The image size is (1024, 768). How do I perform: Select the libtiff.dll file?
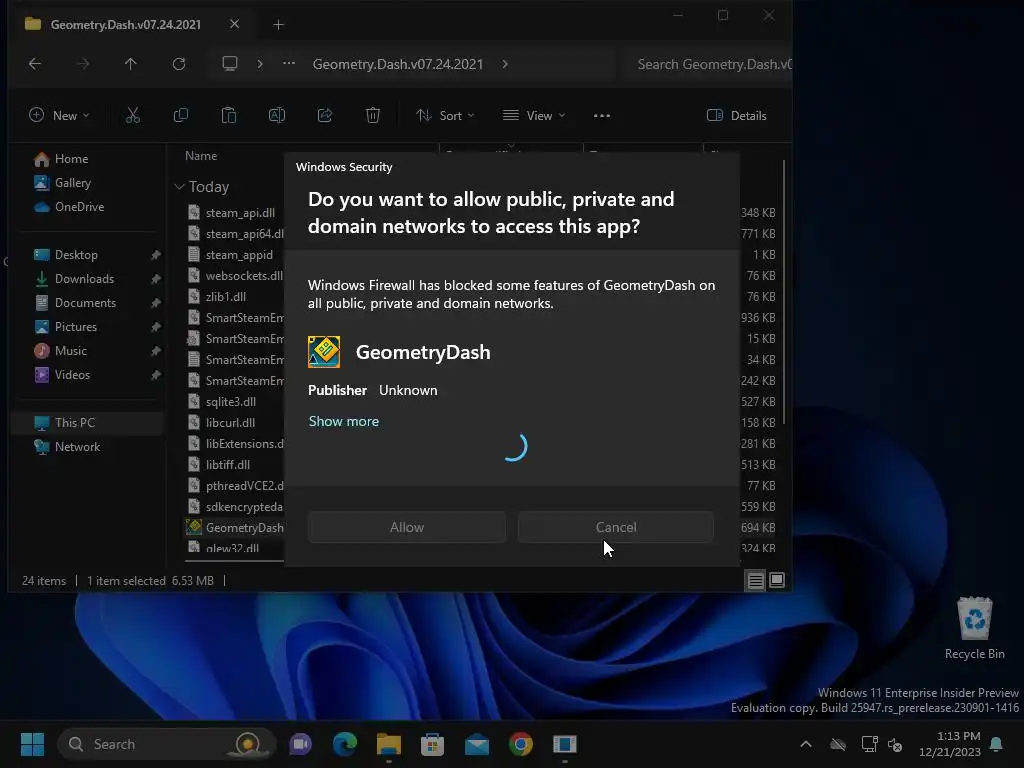coord(227,465)
